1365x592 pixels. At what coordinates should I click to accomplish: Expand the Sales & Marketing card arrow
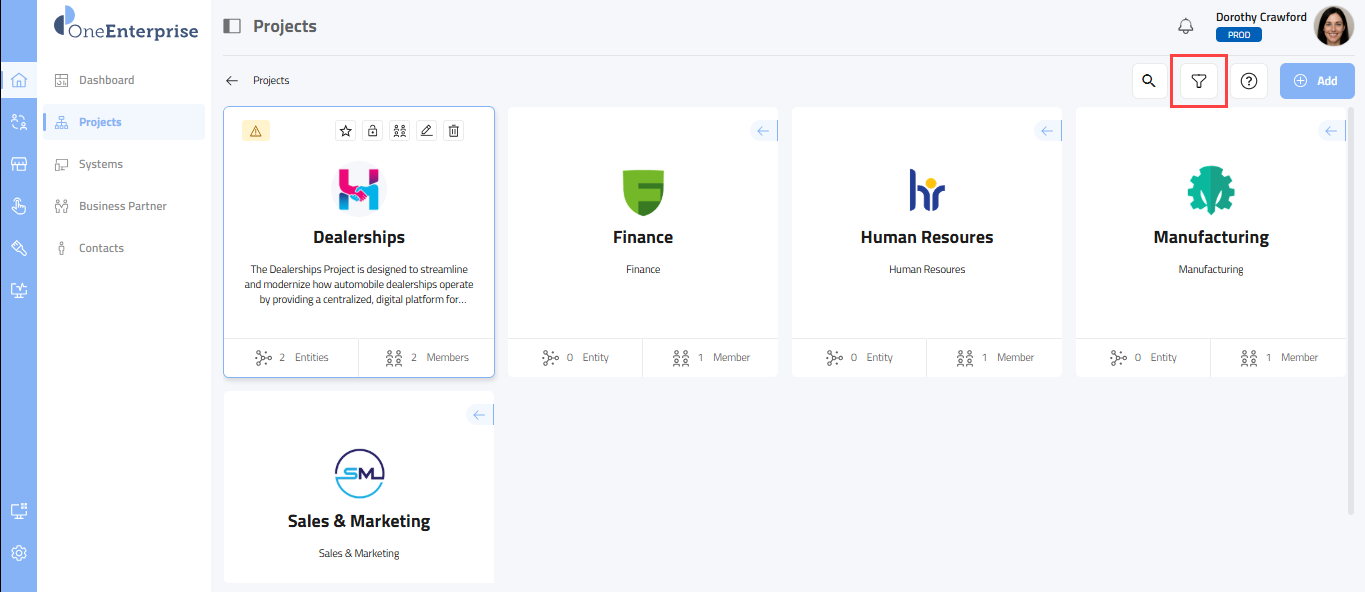click(x=479, y=415)
